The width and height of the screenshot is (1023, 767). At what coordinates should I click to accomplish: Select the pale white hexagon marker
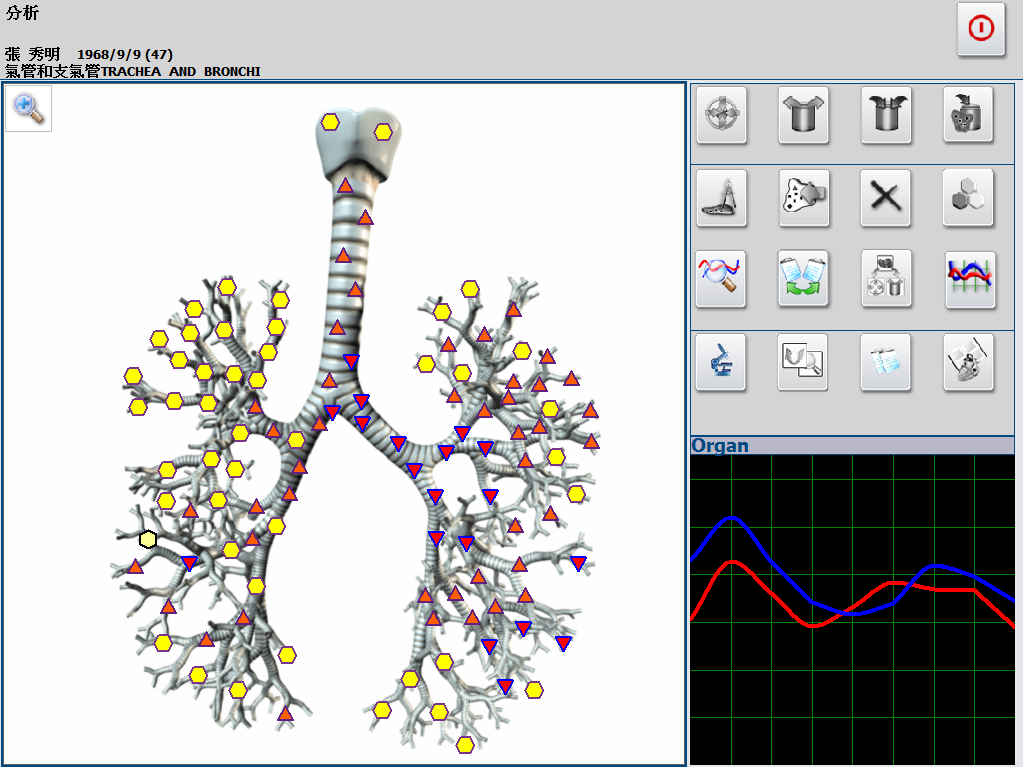tap(148, 540)
